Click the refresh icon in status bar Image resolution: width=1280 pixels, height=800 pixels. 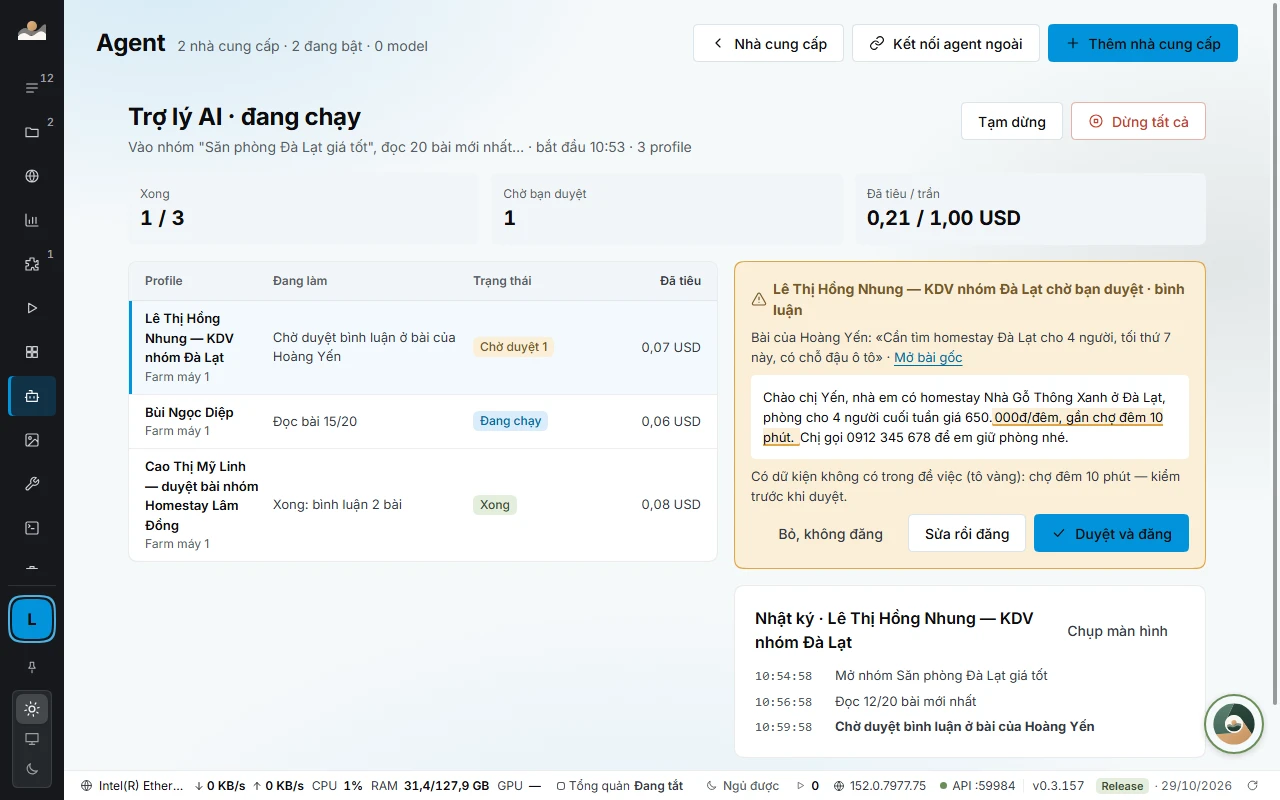(1253, 786)
